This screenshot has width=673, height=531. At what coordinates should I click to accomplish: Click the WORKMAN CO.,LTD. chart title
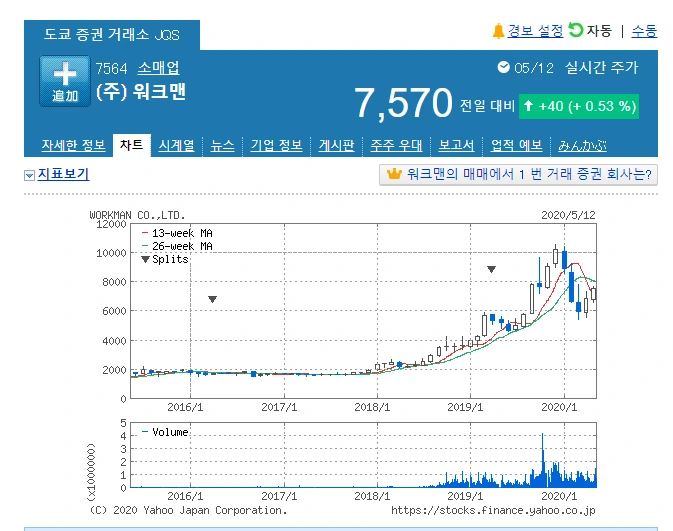pos(137,215)
